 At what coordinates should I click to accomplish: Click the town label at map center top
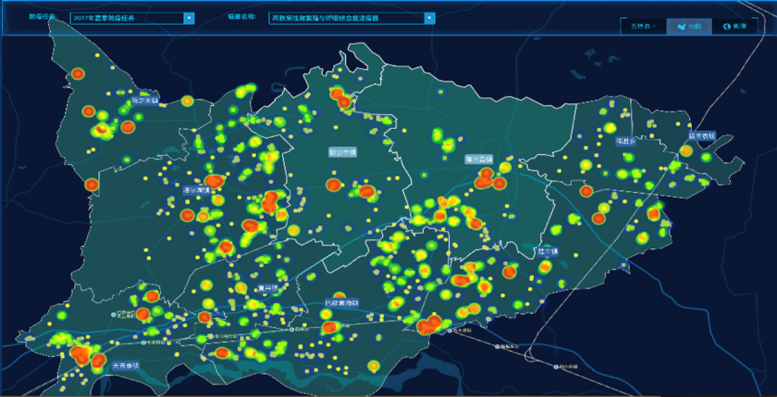tap(342, 152)
